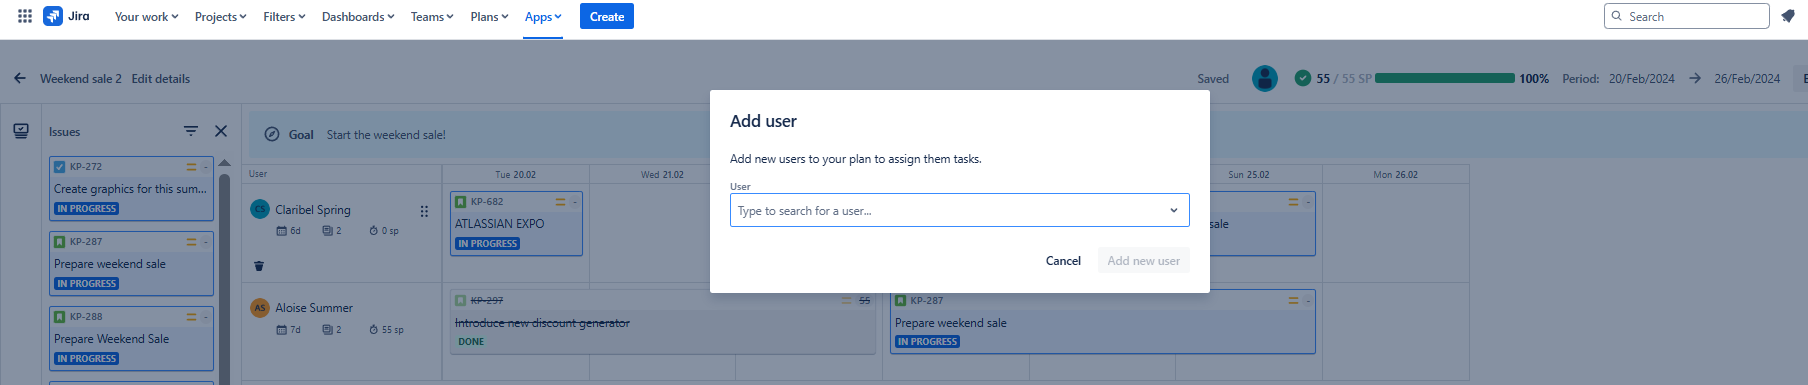Viewport: 1808px width, 385px height.
Task: Select the Aloise Summer user row name
Action: pyautogui.click(x=314, y=308)
